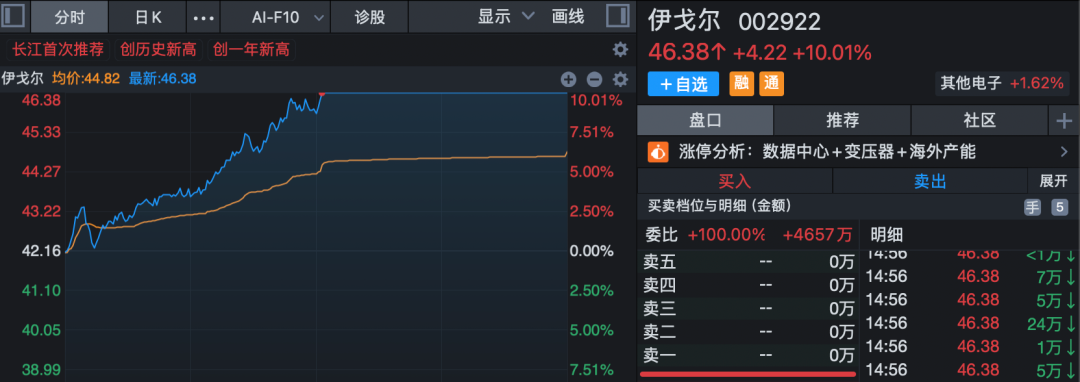This screenshot has width=1080, height=382.
Task: Click the 42.16 baseline price label
Action: (x=42, y=251)
